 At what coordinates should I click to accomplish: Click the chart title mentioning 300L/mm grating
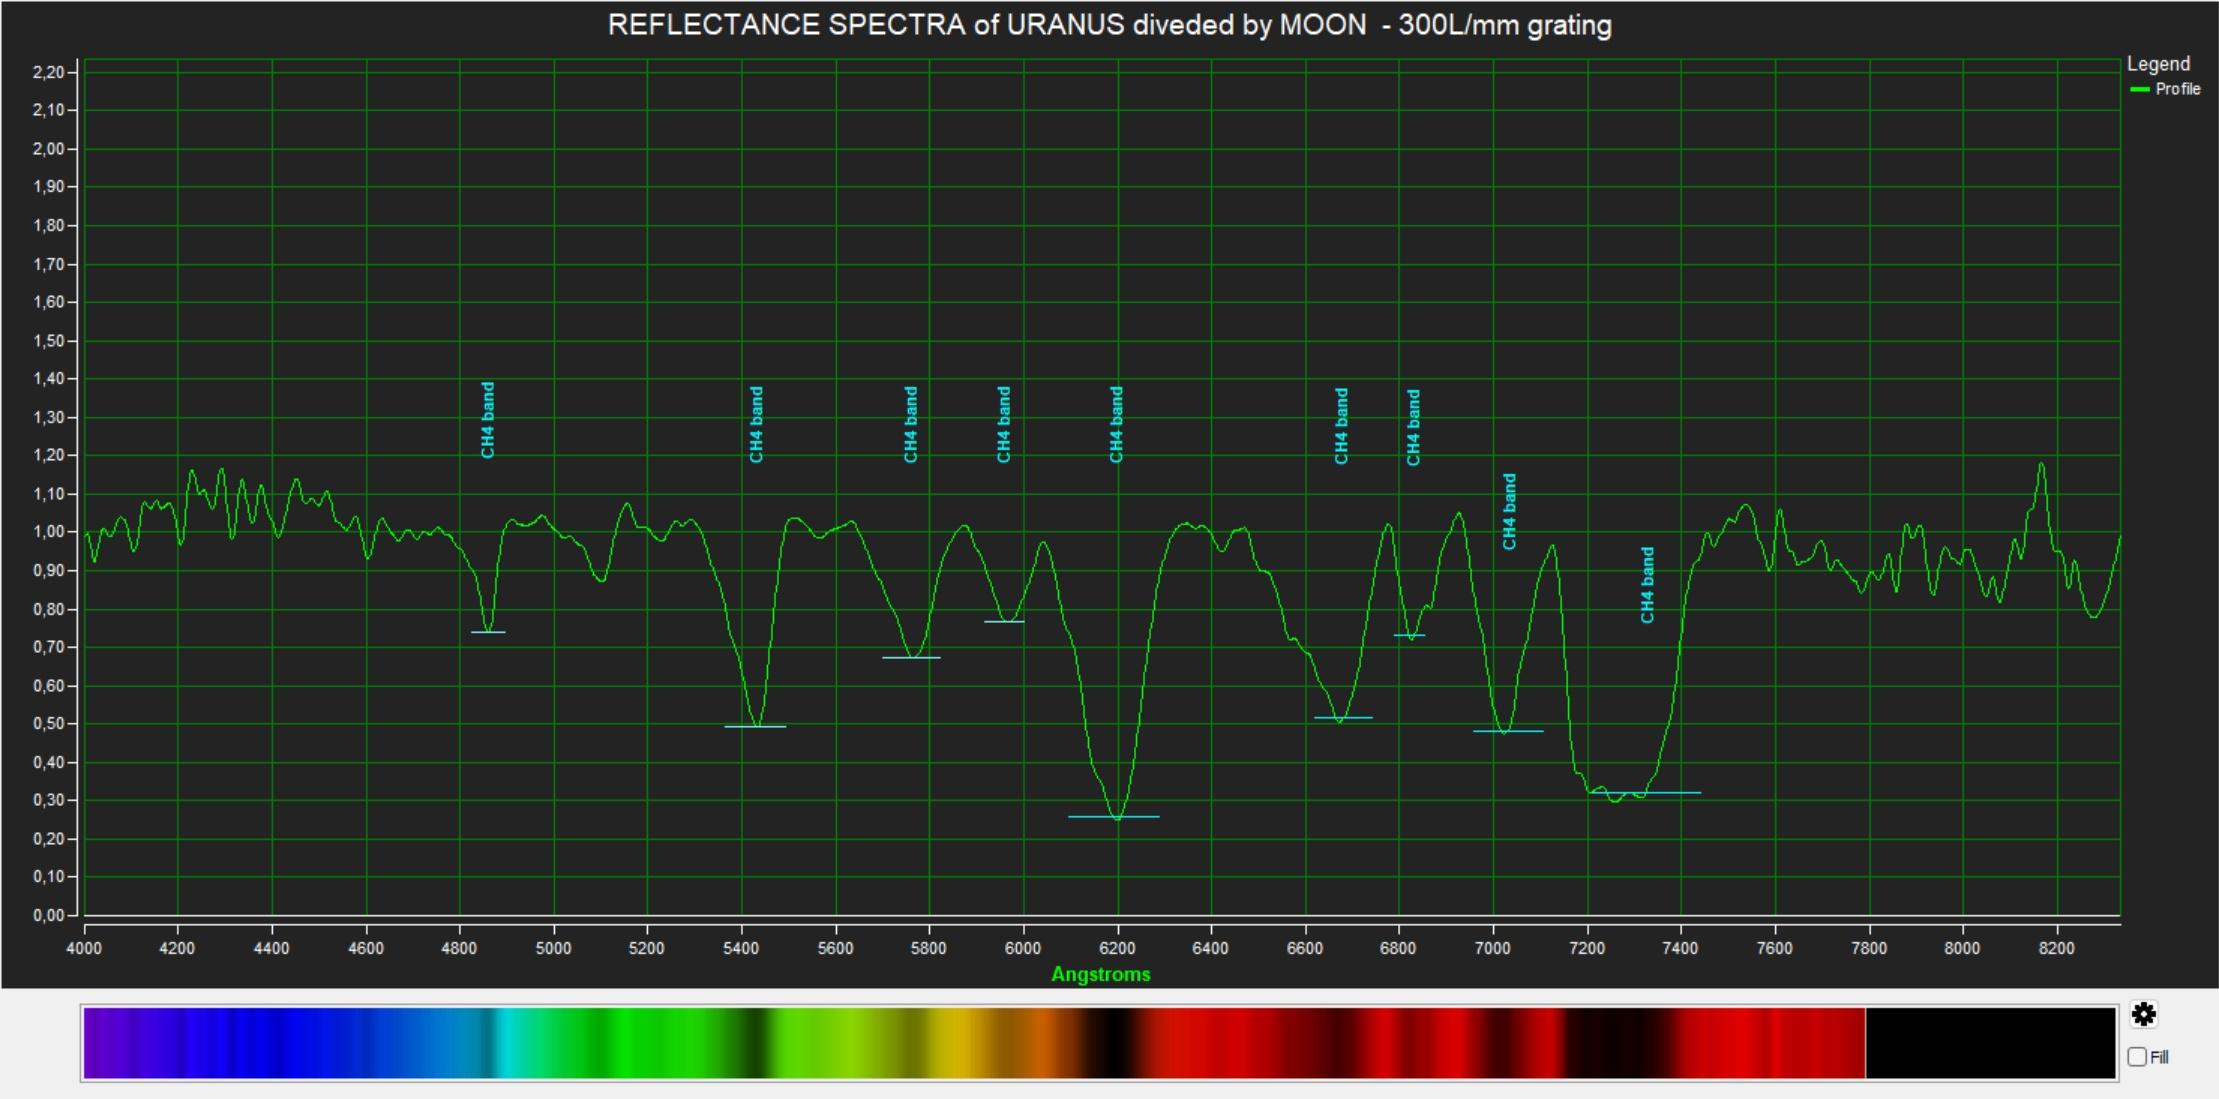coord(1109,25)
